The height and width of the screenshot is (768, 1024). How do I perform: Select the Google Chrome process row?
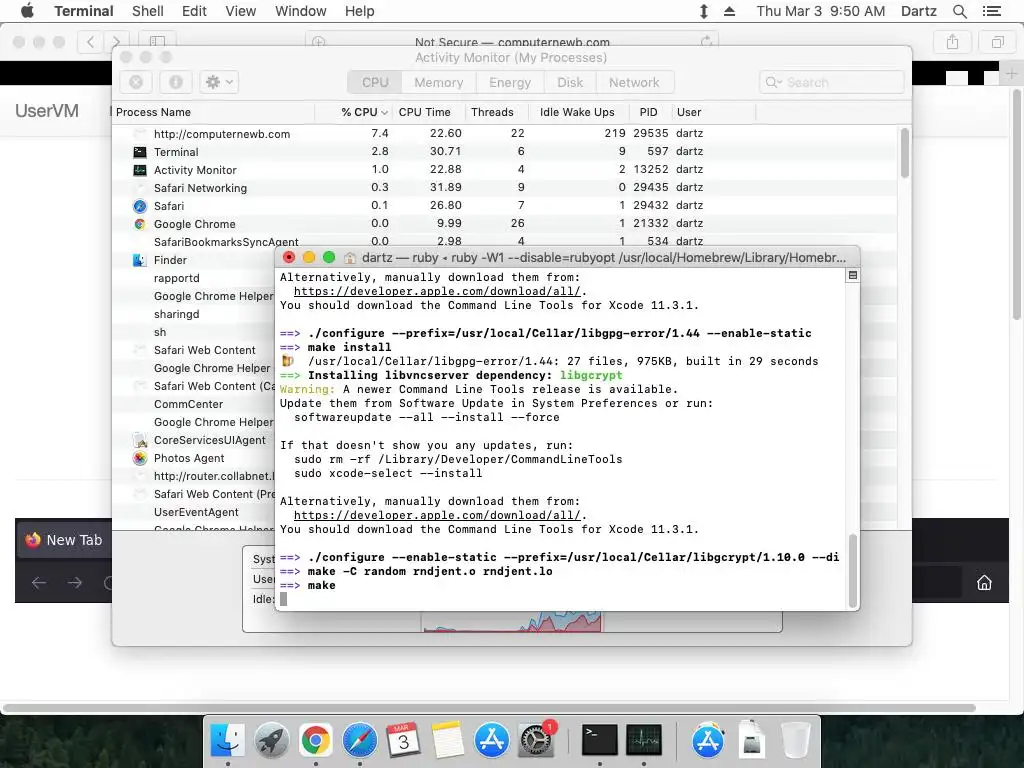pyautogui.click(x=505, y=223)
